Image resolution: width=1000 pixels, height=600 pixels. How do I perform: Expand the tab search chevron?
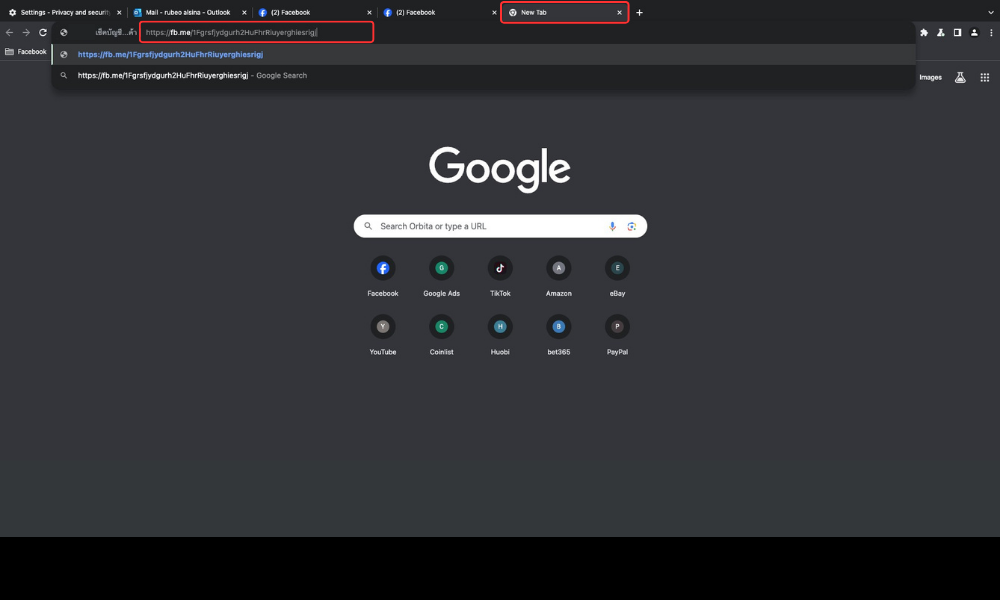pyautogui.click(x=990, y=12)
